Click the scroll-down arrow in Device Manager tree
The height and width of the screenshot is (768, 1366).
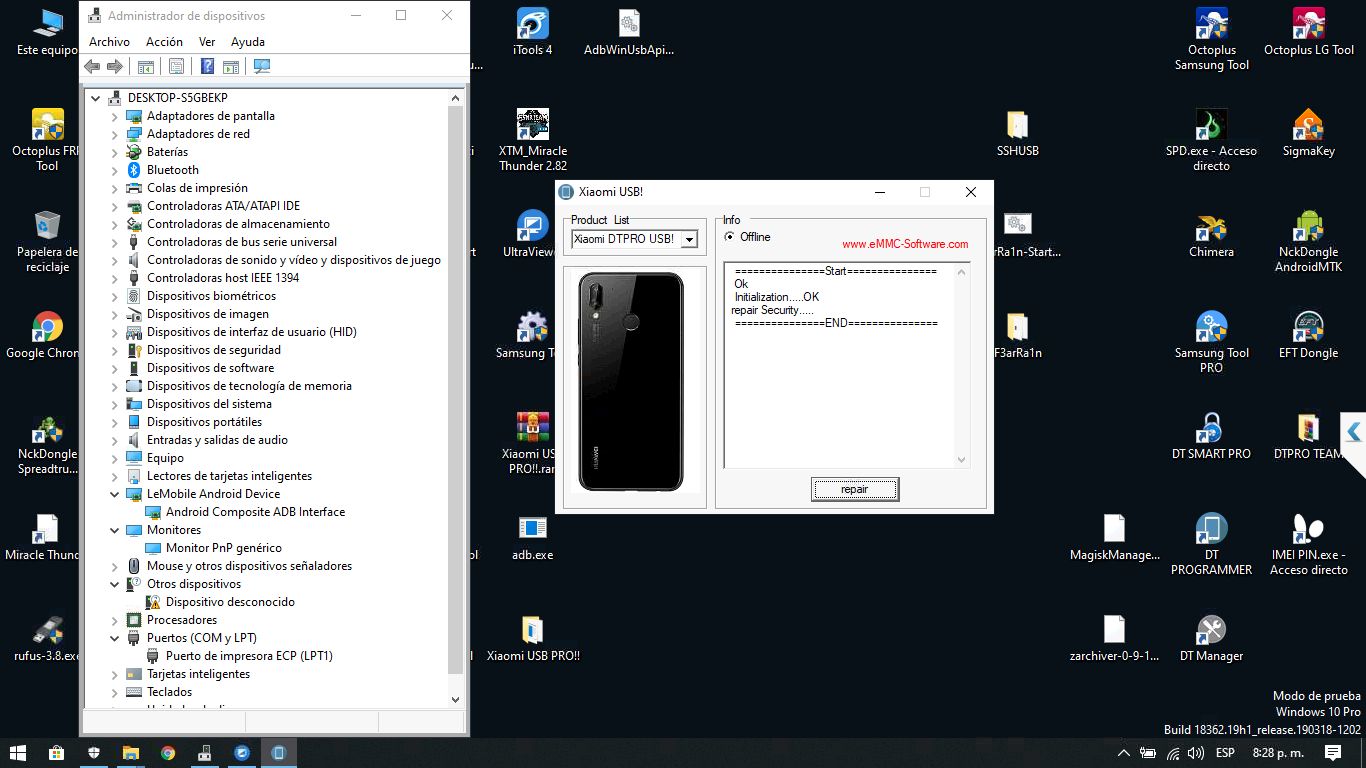pos(456,699)
